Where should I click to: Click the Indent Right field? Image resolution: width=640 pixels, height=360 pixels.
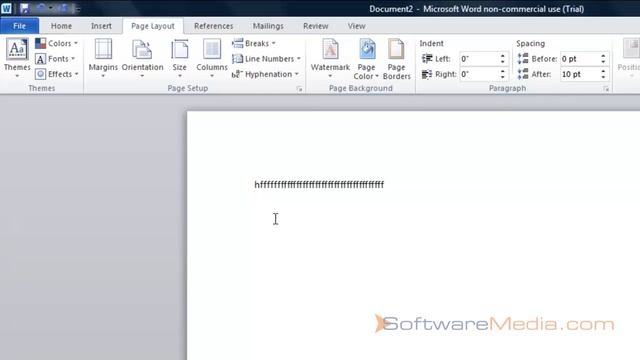pyautogui.click(x=479, y=74)
